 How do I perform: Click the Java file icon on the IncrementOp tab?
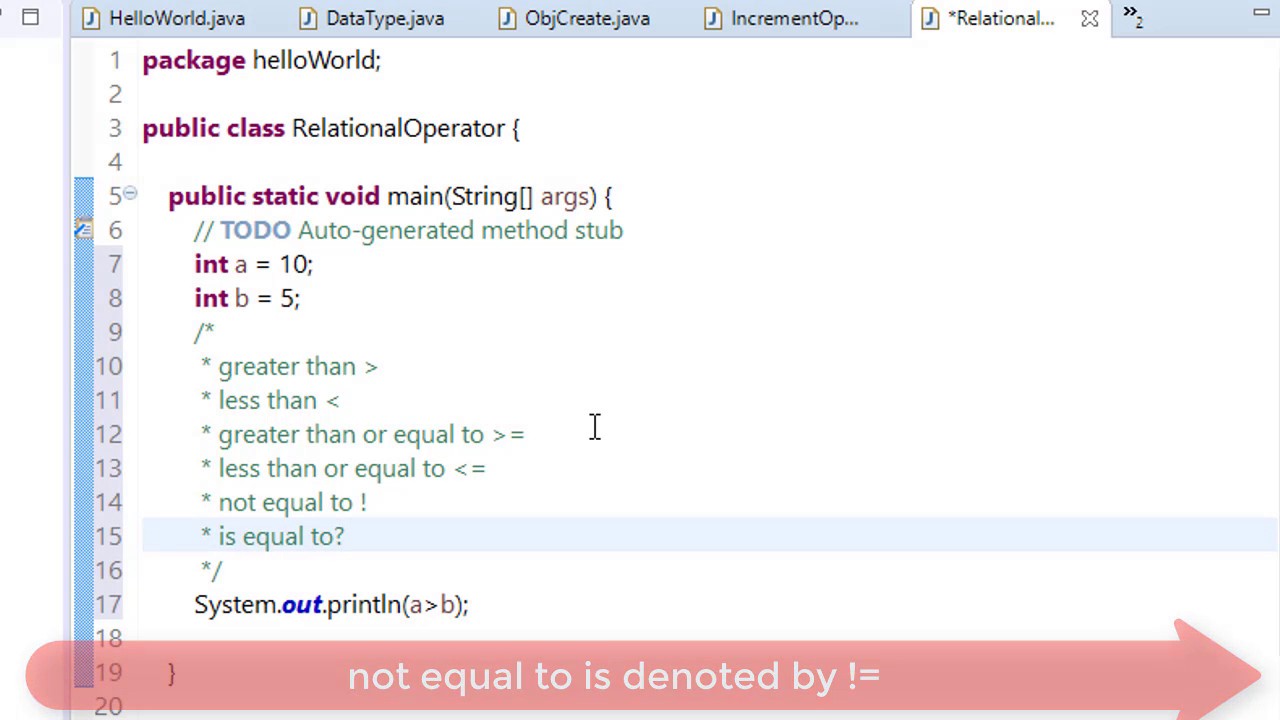pos(713,19)
